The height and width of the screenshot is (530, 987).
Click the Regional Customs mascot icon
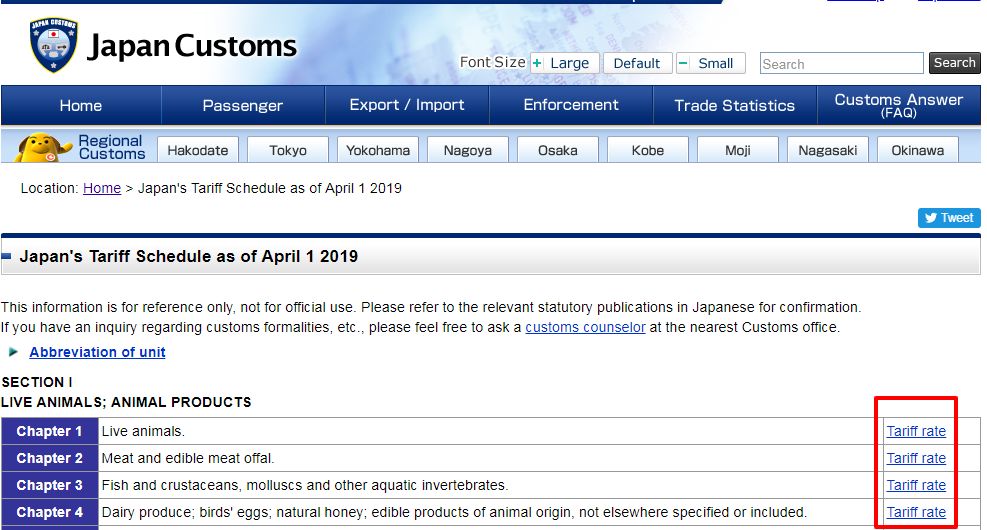pos(43,148)
